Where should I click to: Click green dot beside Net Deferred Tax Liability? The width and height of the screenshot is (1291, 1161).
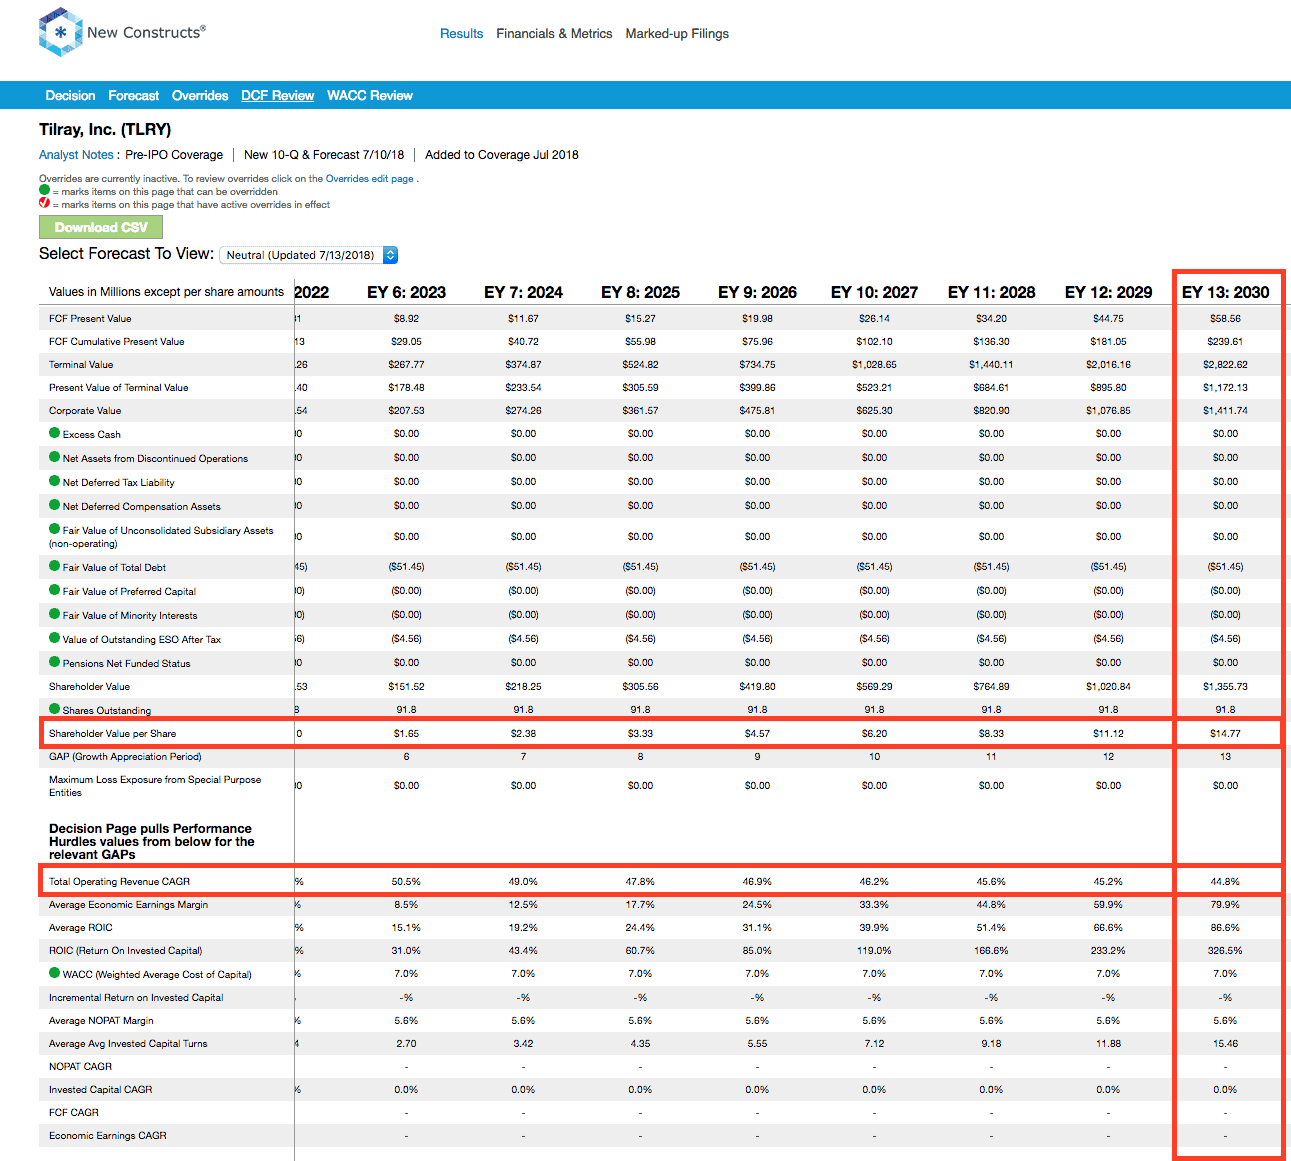pyautogui.click(x=55, y=481)
